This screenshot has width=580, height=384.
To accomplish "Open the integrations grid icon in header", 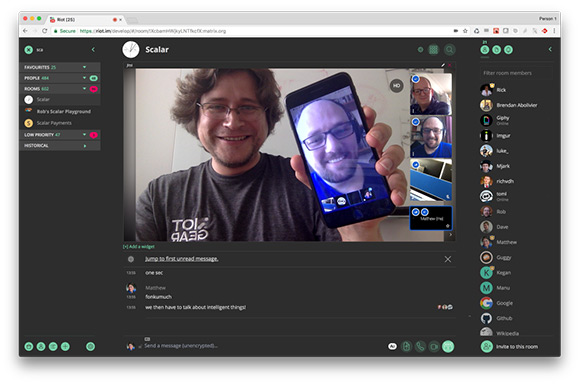I will (x=433, y=50).
